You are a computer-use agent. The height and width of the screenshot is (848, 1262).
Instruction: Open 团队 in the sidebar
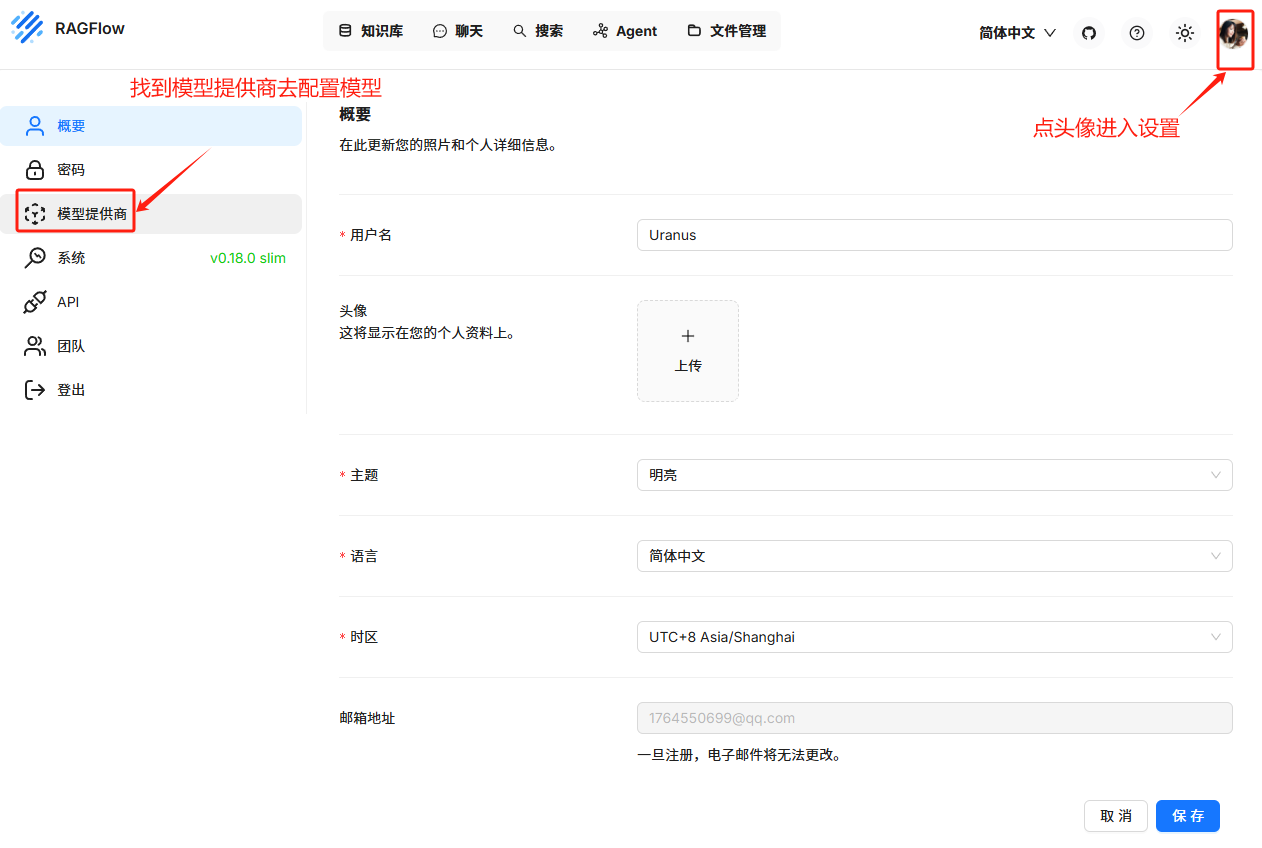click(151, 346)
